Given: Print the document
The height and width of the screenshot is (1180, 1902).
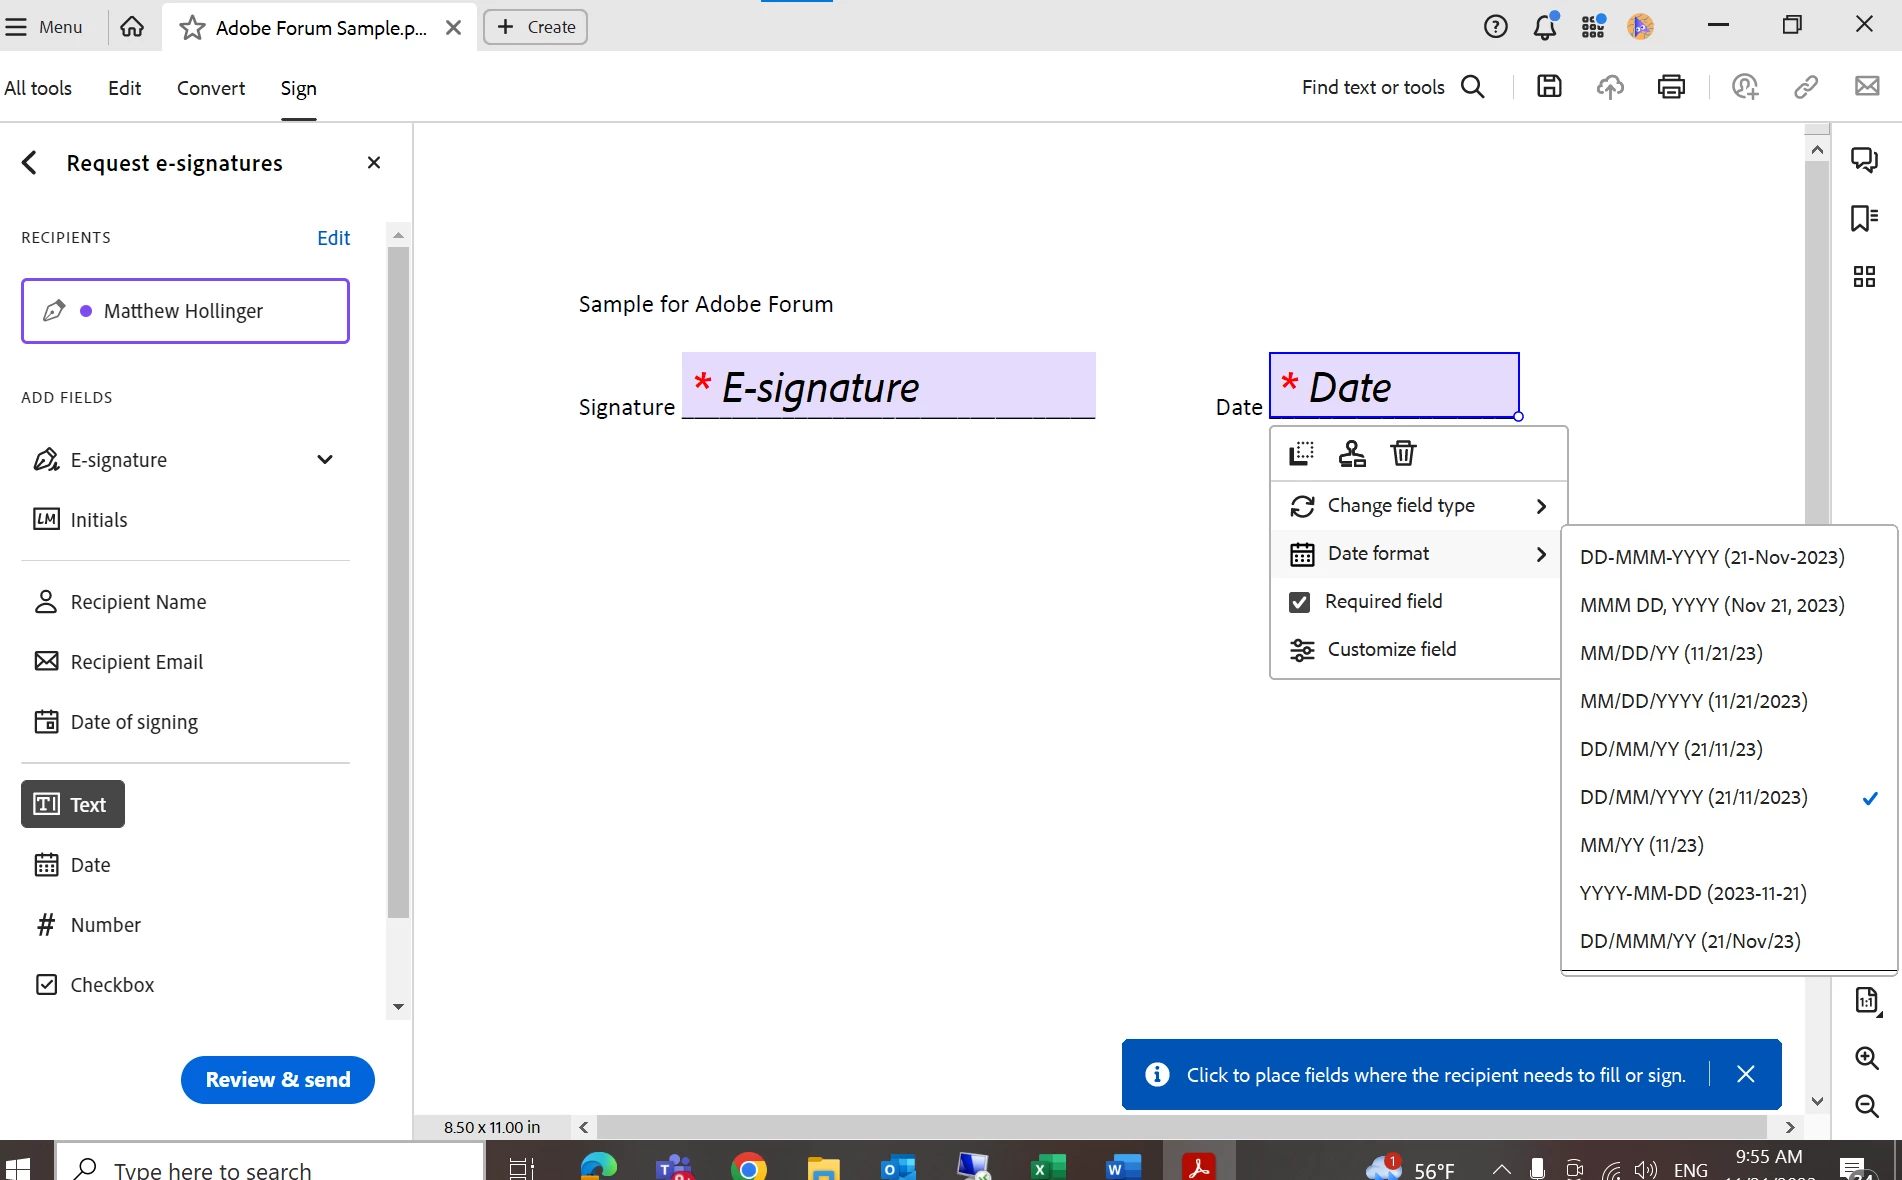Looking at the screenshot, I should (x=1671, y=87).
